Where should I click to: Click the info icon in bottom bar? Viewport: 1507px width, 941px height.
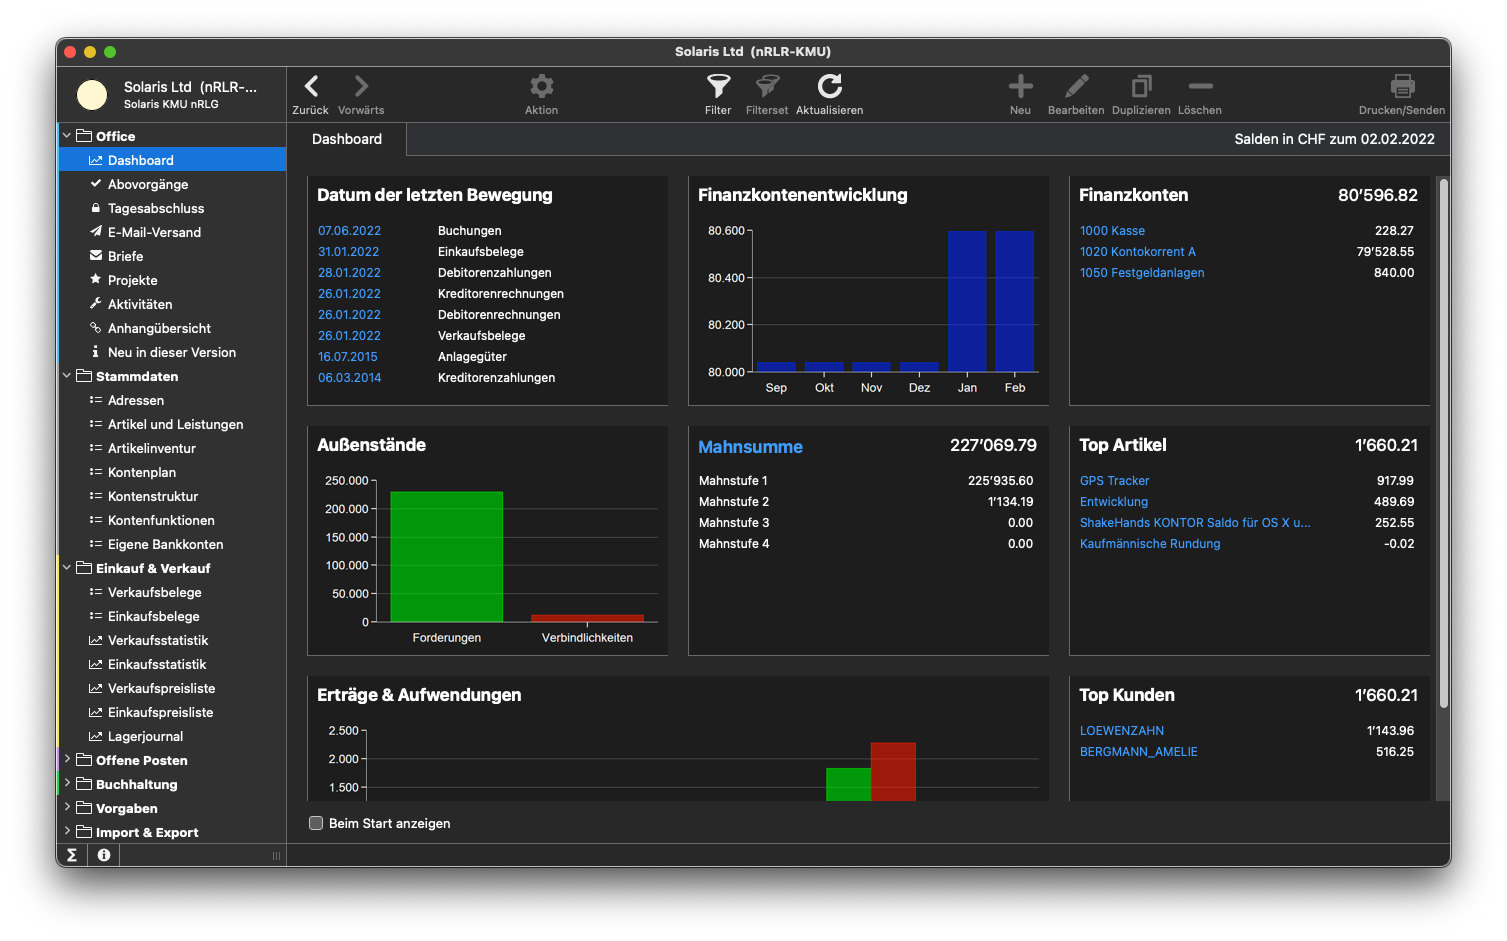click(x=104, y=855)
